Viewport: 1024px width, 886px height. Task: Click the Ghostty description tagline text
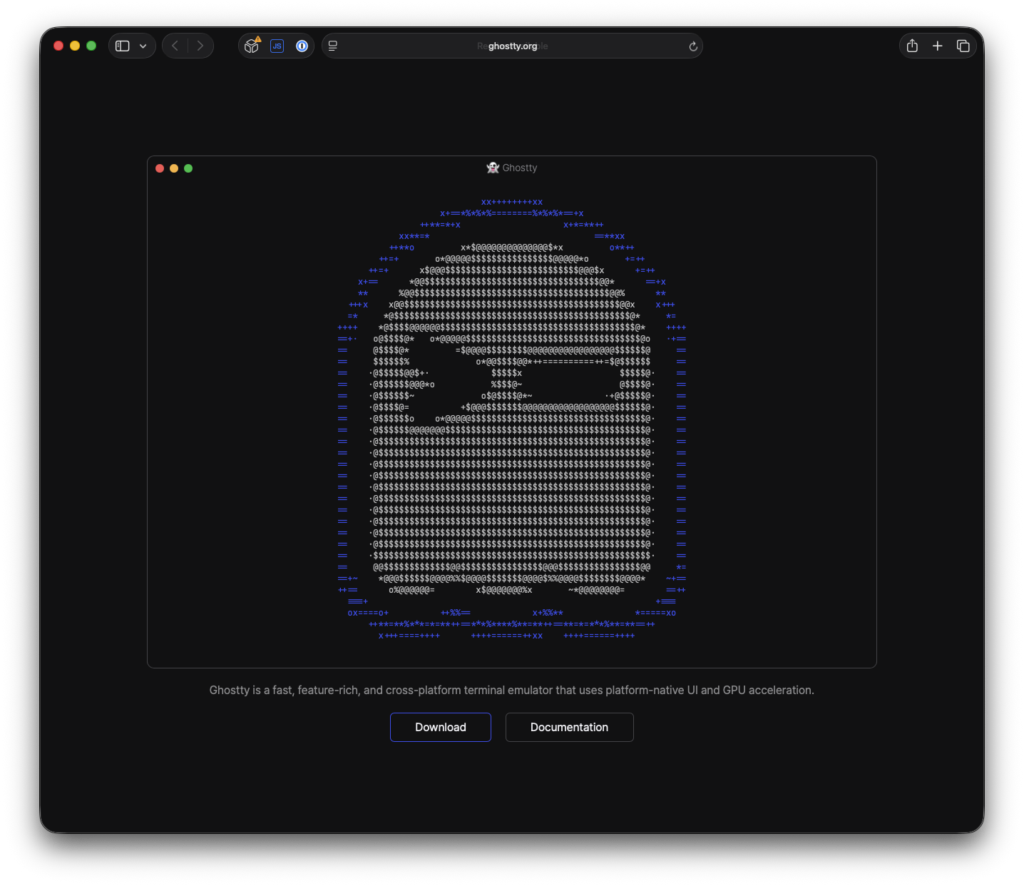coord(512,690)
